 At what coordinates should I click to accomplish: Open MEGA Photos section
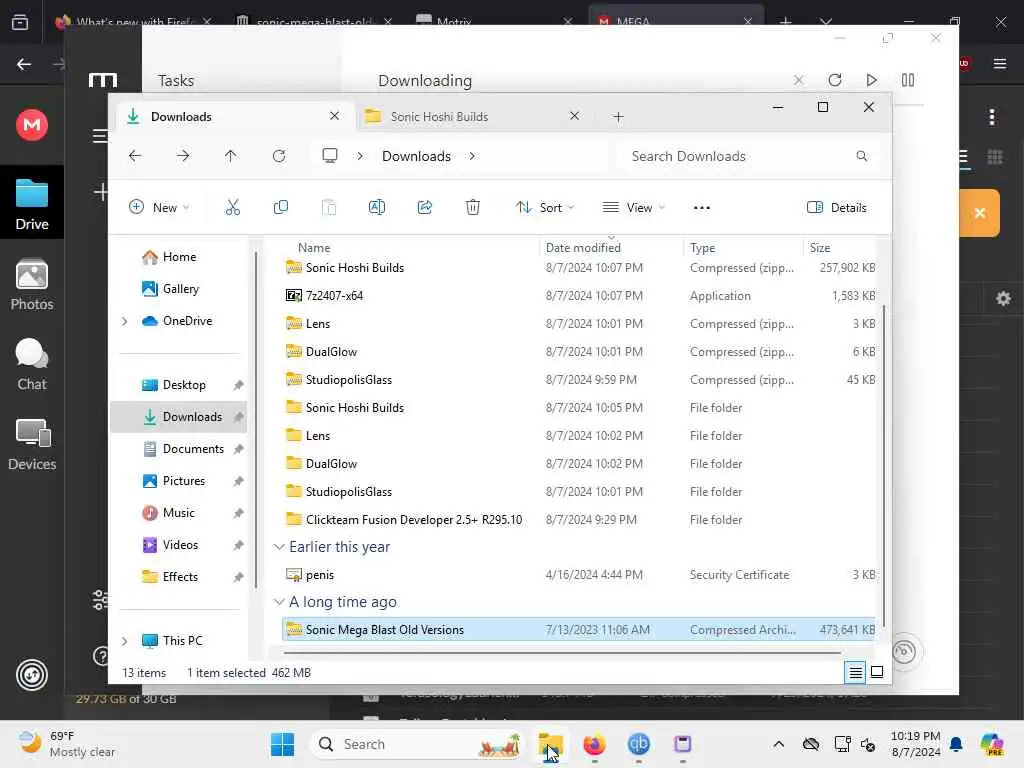pos(31,284)
